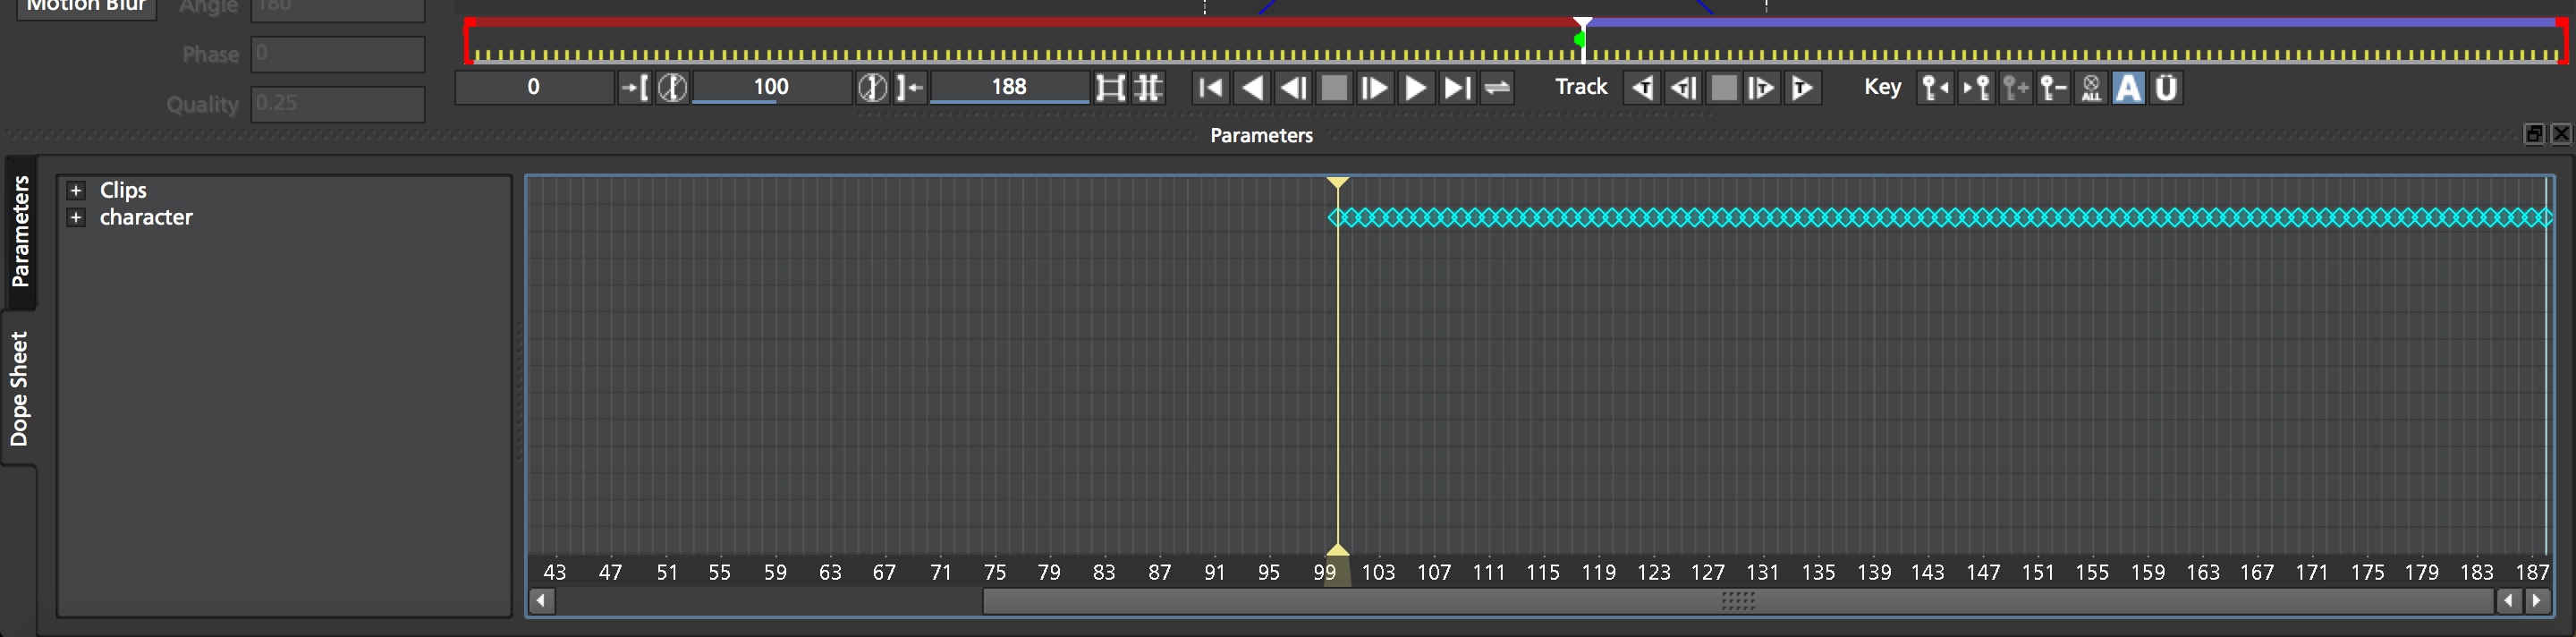
Task: Click the Motion Blur button
Action: [86, 7]
